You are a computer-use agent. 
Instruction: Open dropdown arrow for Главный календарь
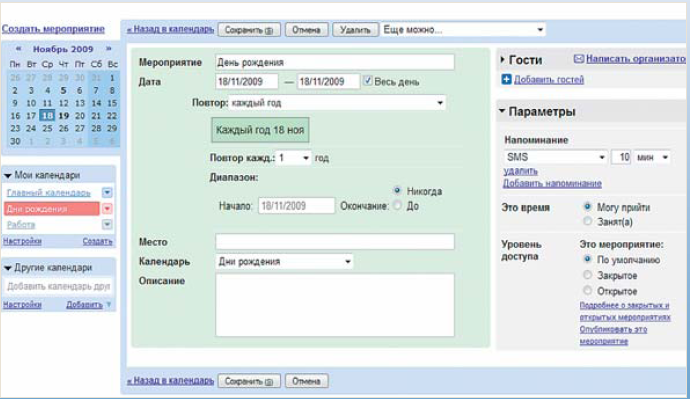[x=107, y=192]
